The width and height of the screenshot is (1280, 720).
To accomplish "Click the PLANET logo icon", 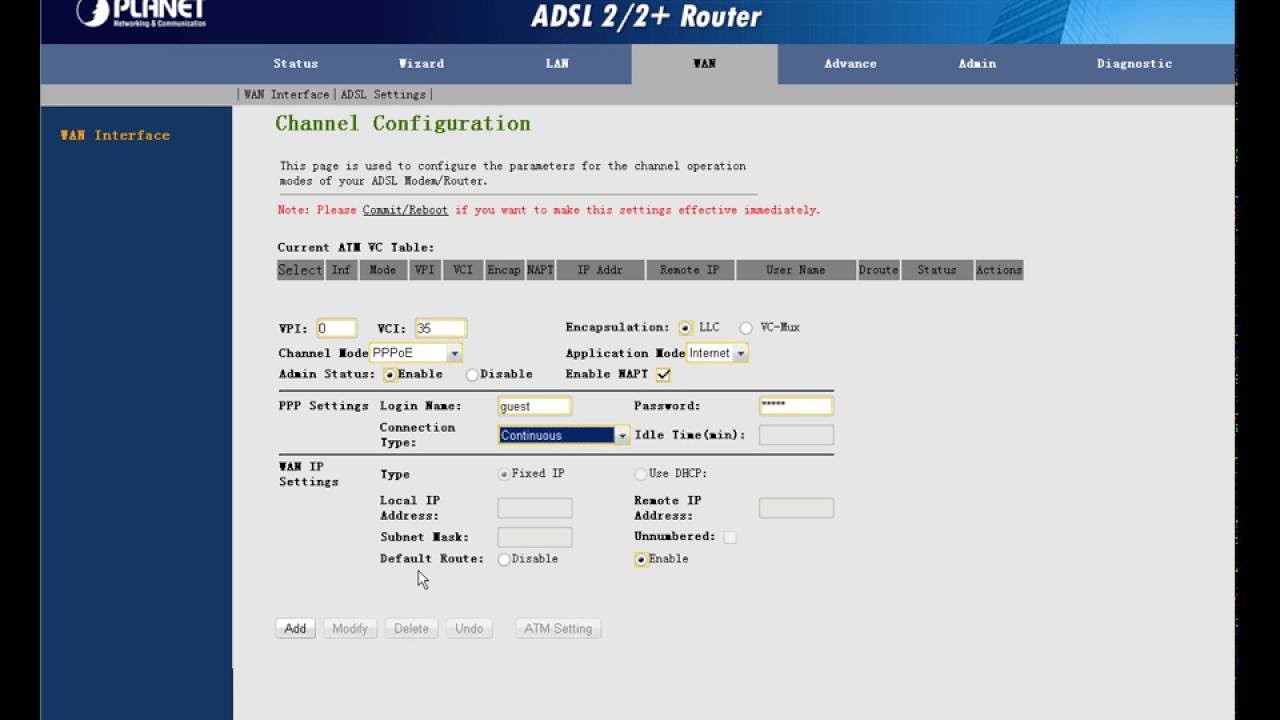I will click(141, 12).
